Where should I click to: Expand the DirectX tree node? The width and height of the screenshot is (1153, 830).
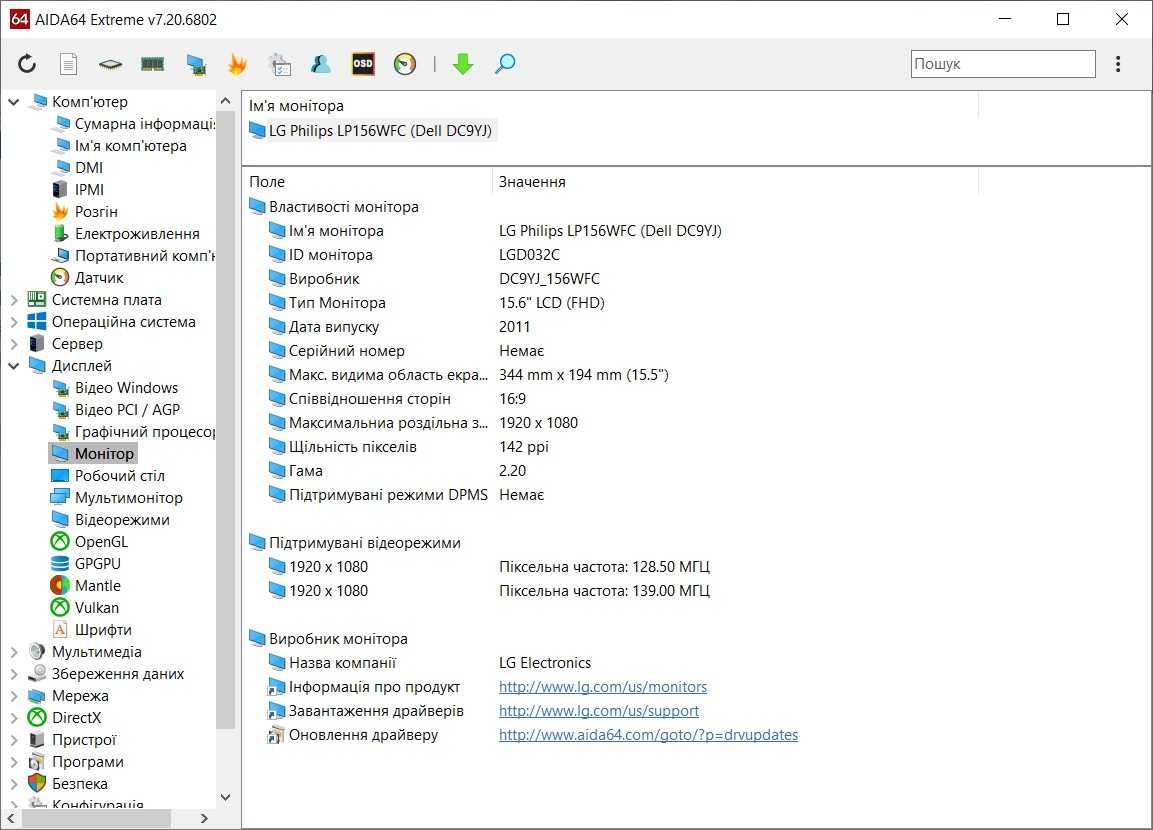pyautogui.click(x=13, y=718)
